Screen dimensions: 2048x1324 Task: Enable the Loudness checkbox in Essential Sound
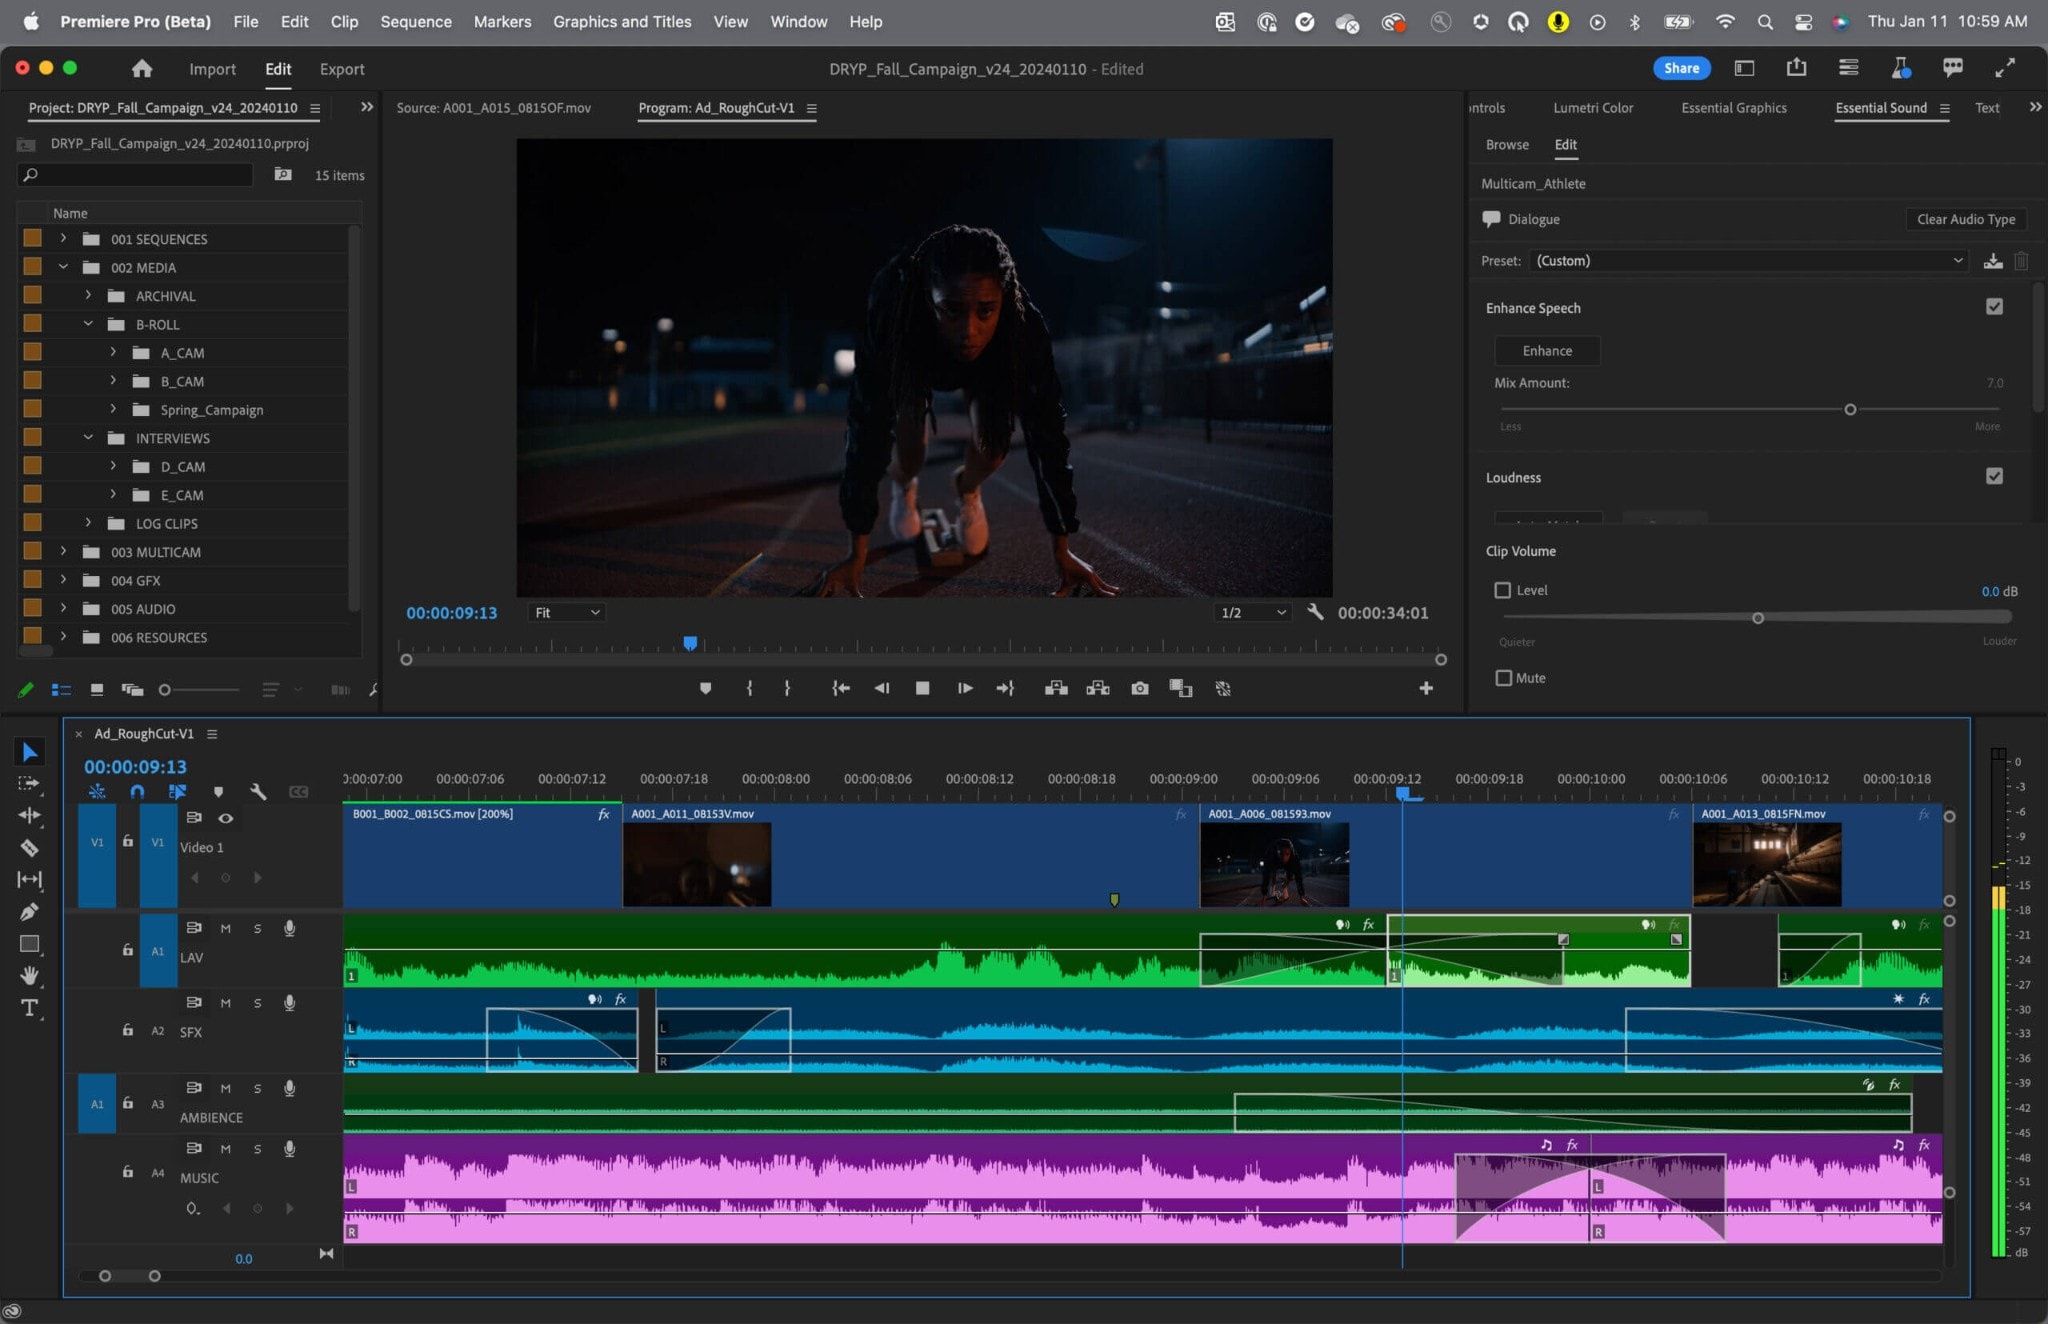[1997, 476]
